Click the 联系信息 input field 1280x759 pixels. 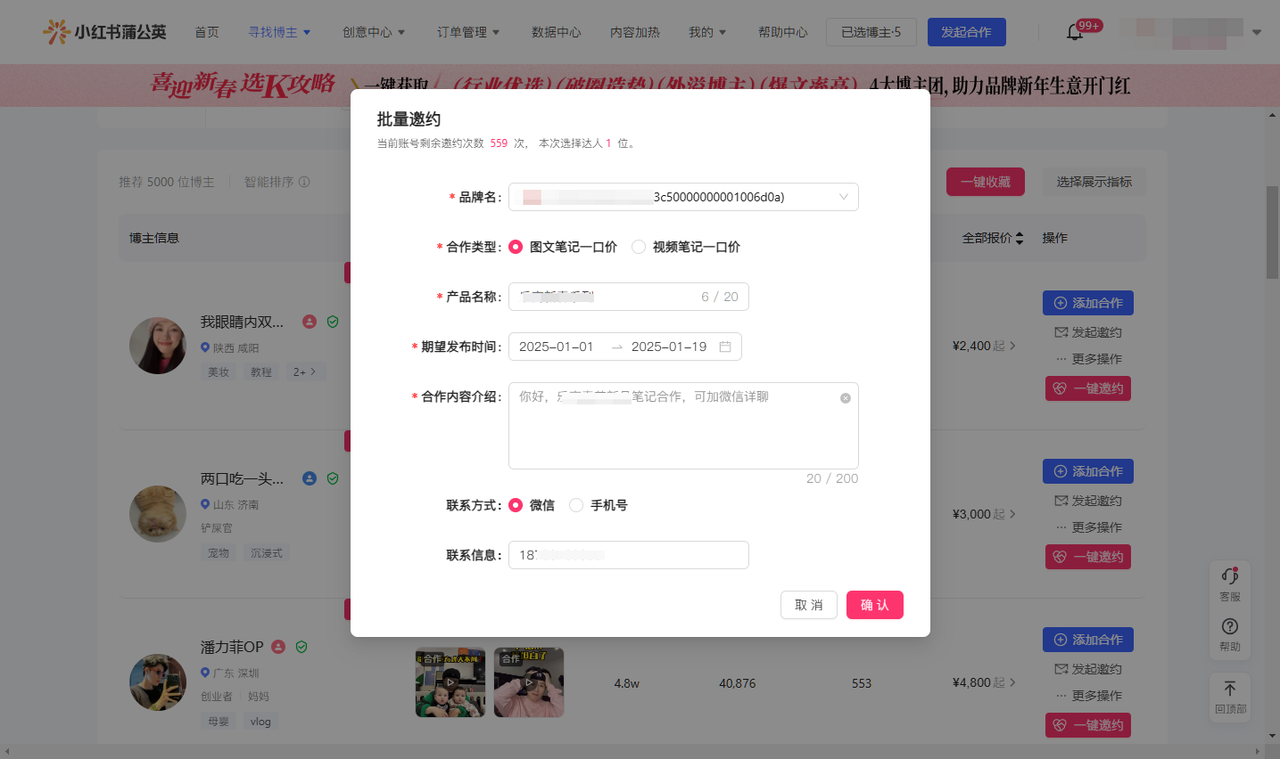(628, 555)
